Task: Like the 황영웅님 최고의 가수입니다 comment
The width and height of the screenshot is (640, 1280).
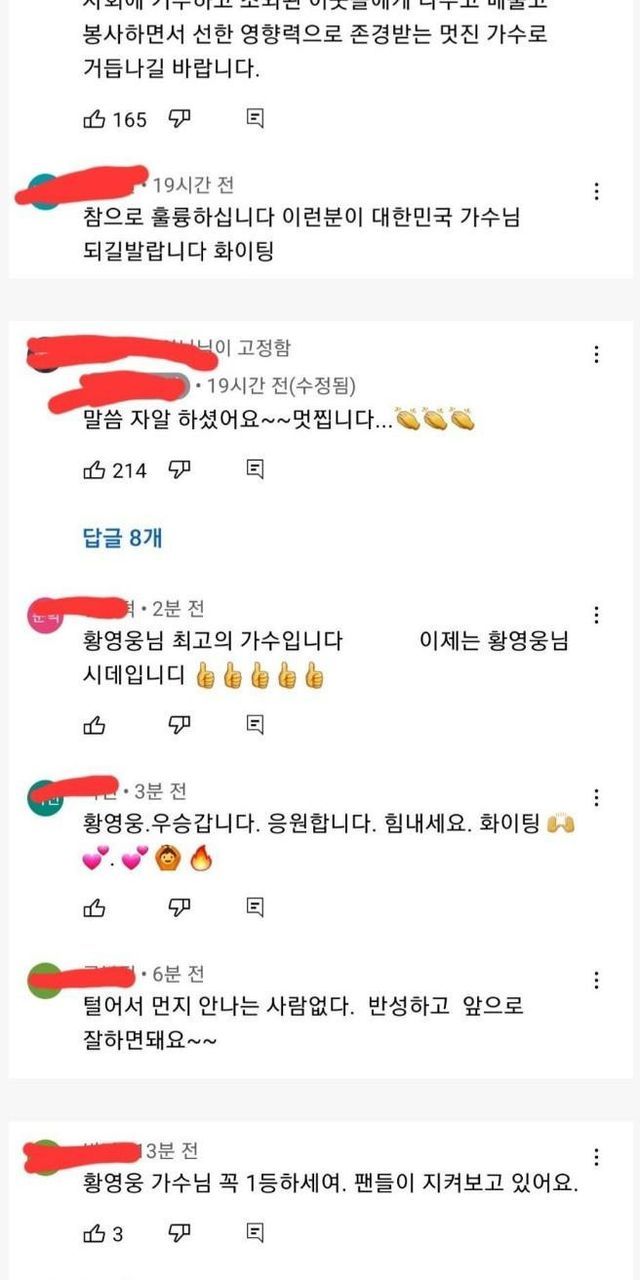Action: pos(95,724)
